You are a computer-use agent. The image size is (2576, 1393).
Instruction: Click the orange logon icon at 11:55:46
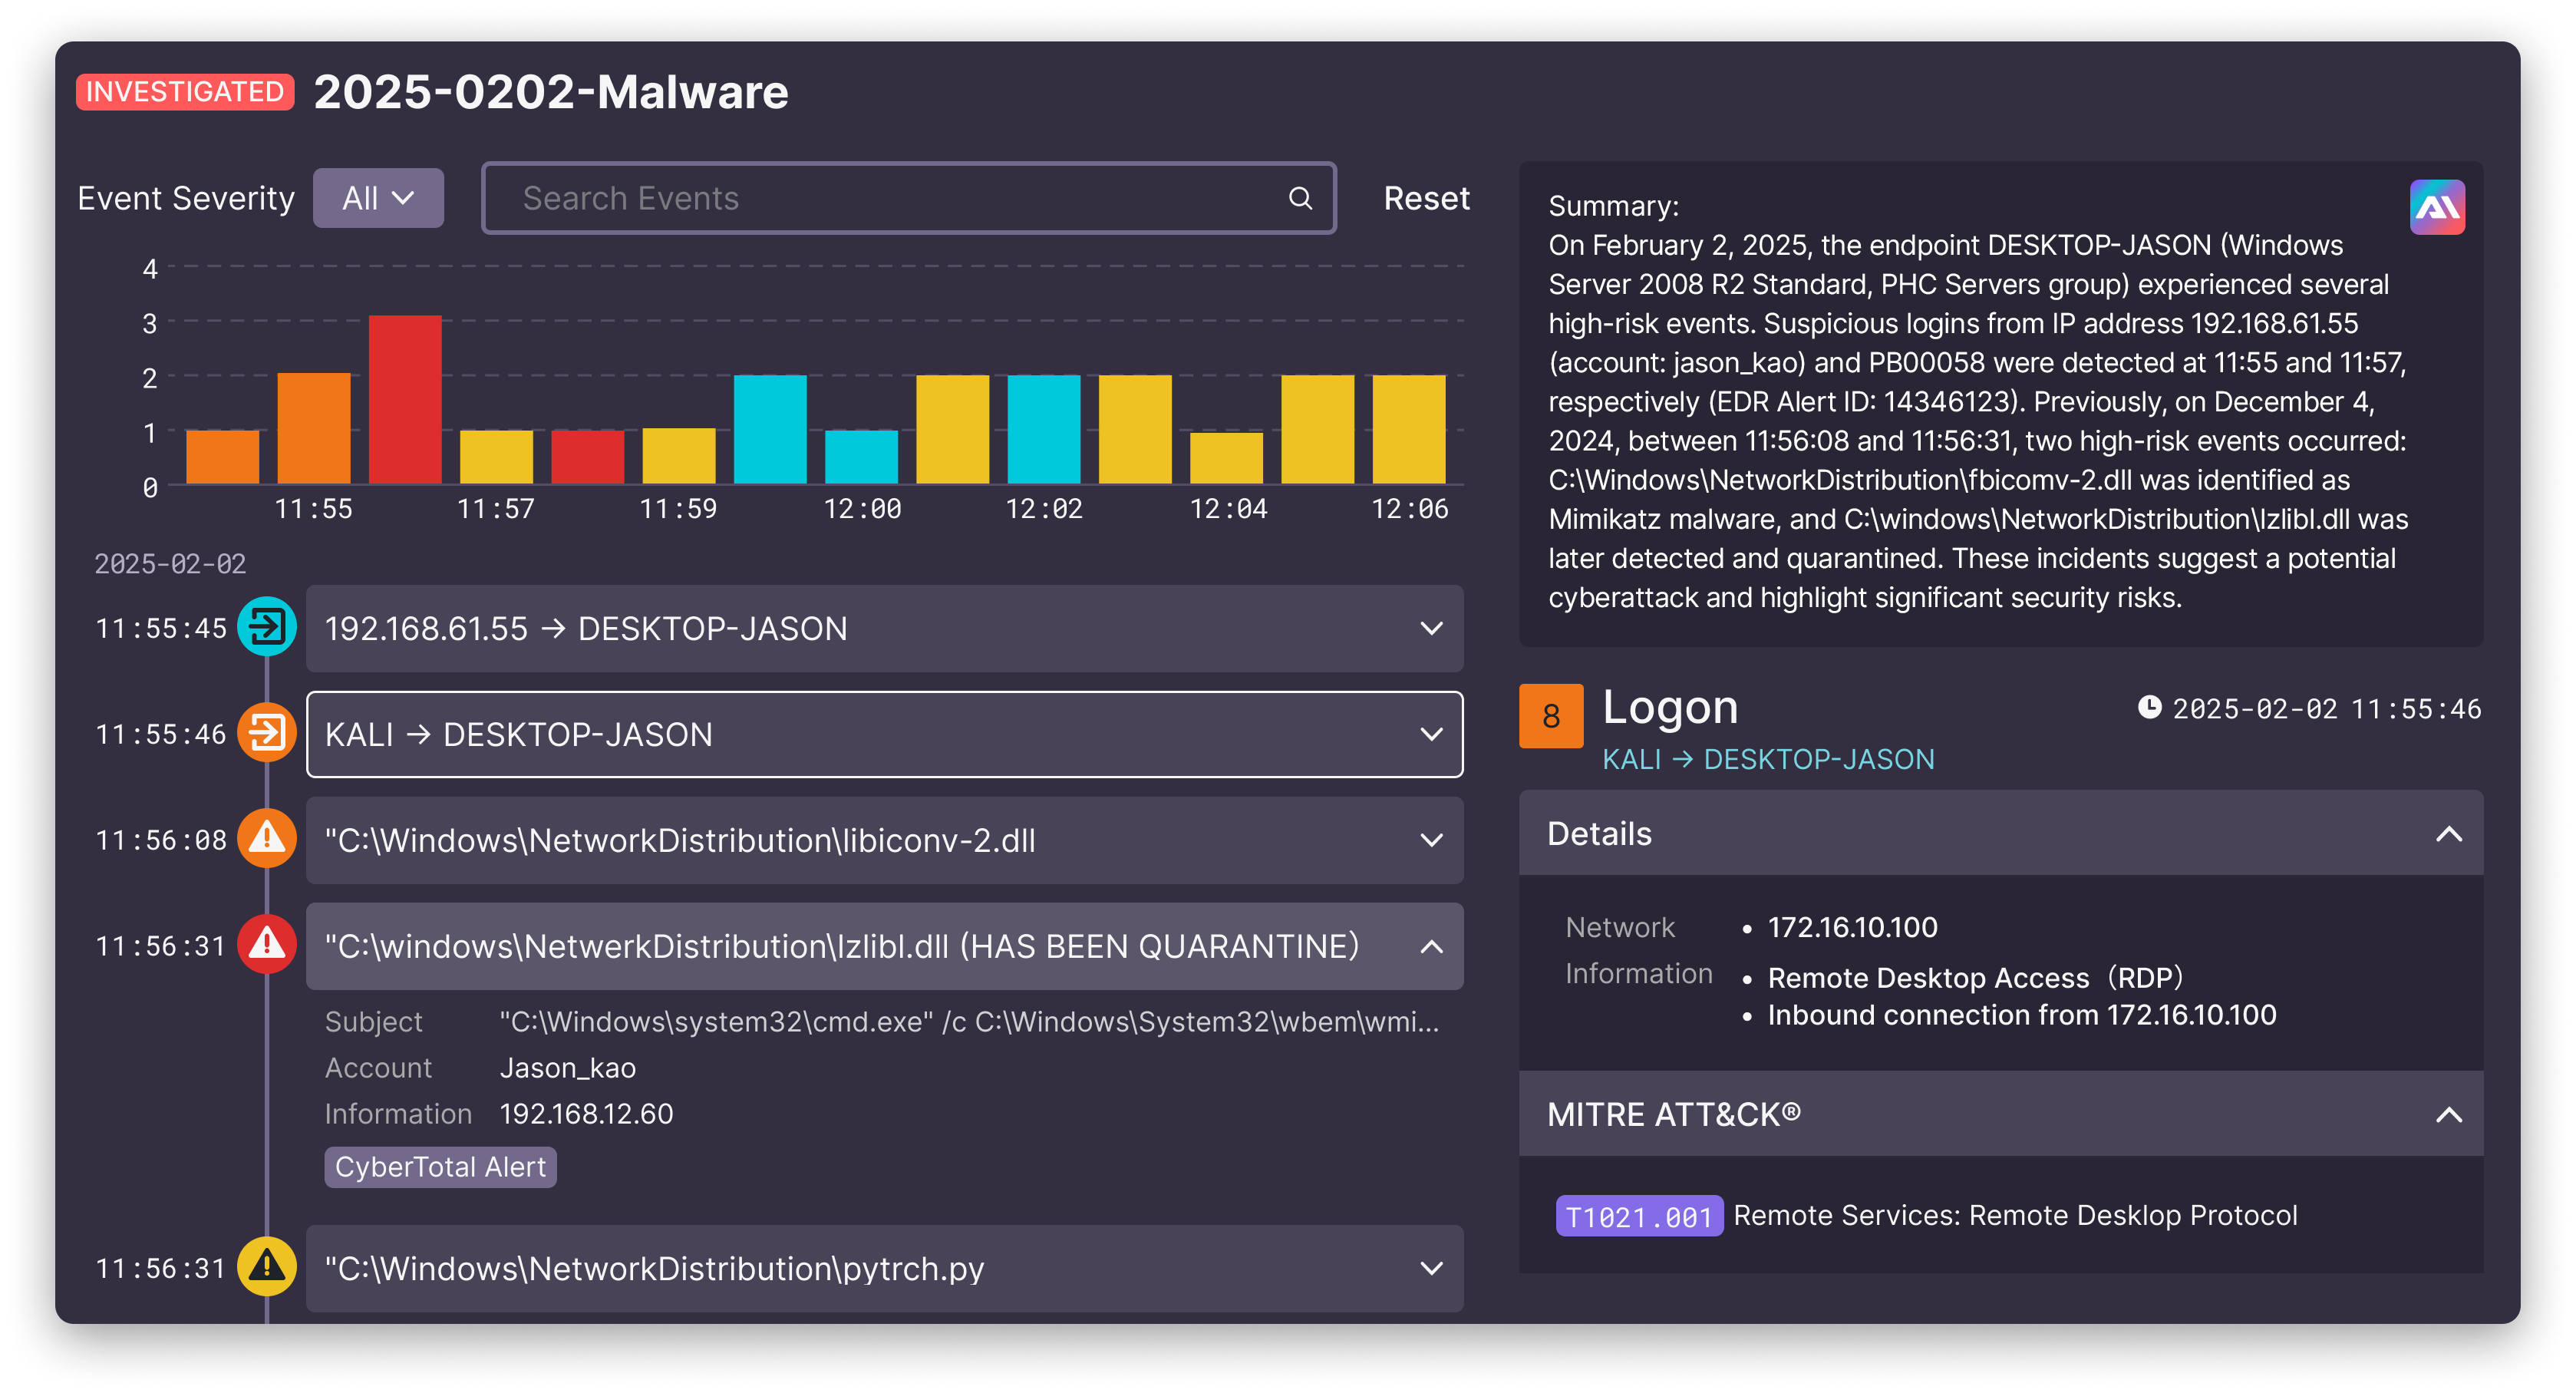pos(266,733)
